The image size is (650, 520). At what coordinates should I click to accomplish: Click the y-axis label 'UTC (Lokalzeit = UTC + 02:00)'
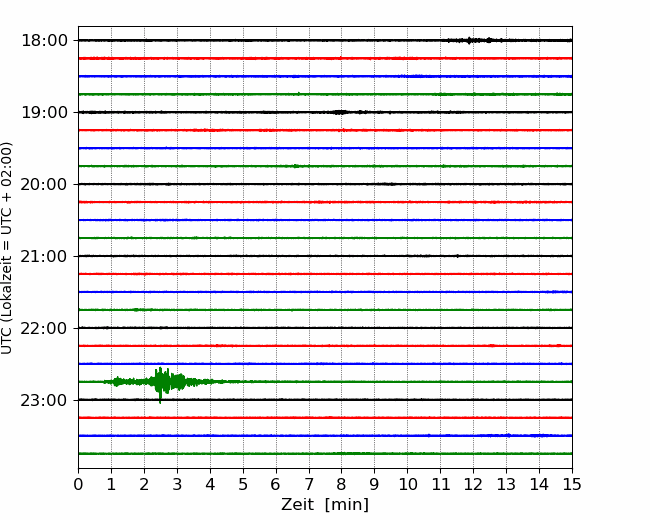click(x=7, y=248)
